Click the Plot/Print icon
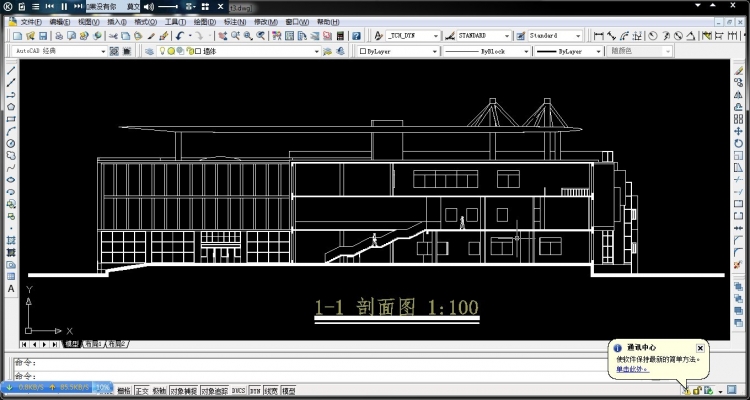 click(x=59, y=36)
